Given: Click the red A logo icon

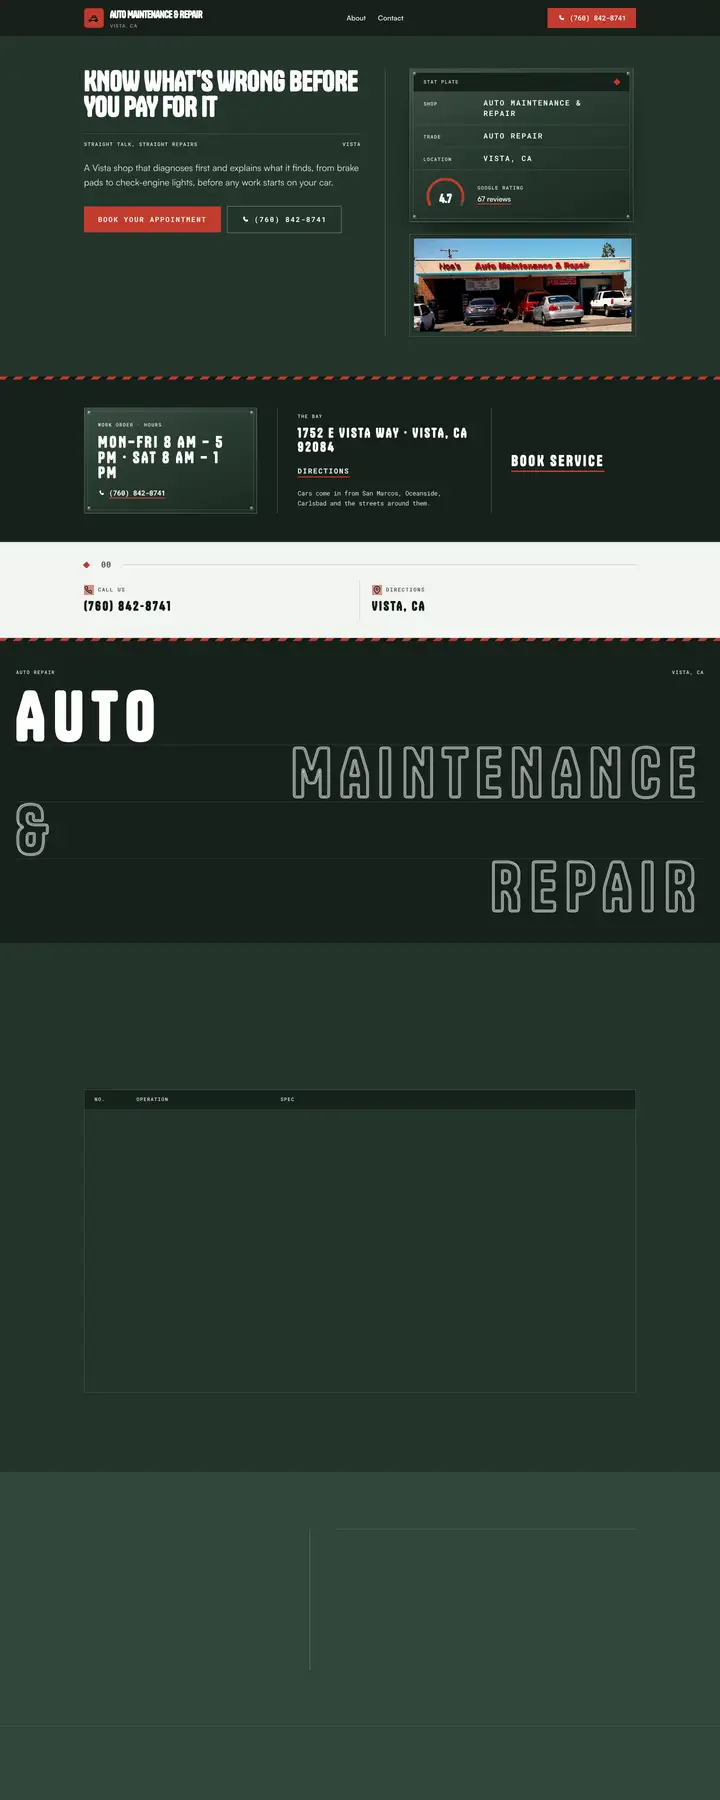Looking at the screenshot, I should click(94, 18).
